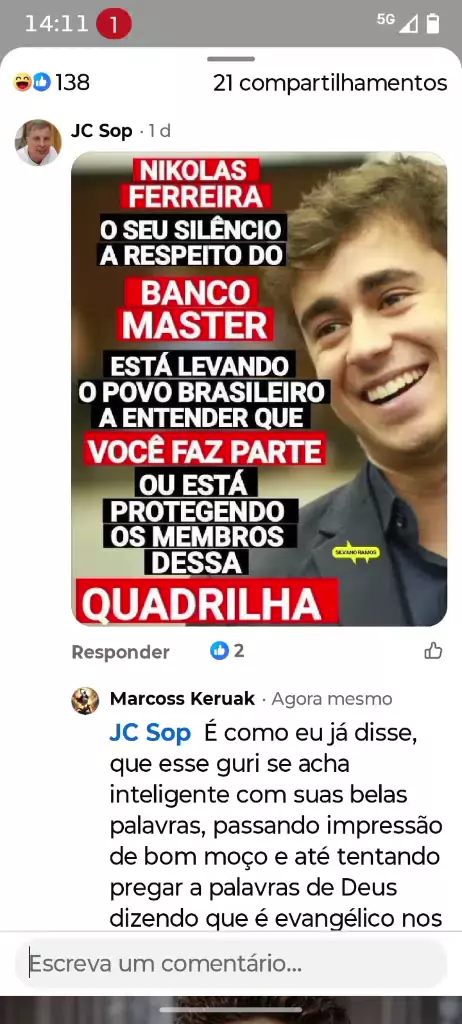The width and height of the screenshot is (462, 1024).
Task: Tap the battery icon in status bar
Action: click(x=433, y=24)
